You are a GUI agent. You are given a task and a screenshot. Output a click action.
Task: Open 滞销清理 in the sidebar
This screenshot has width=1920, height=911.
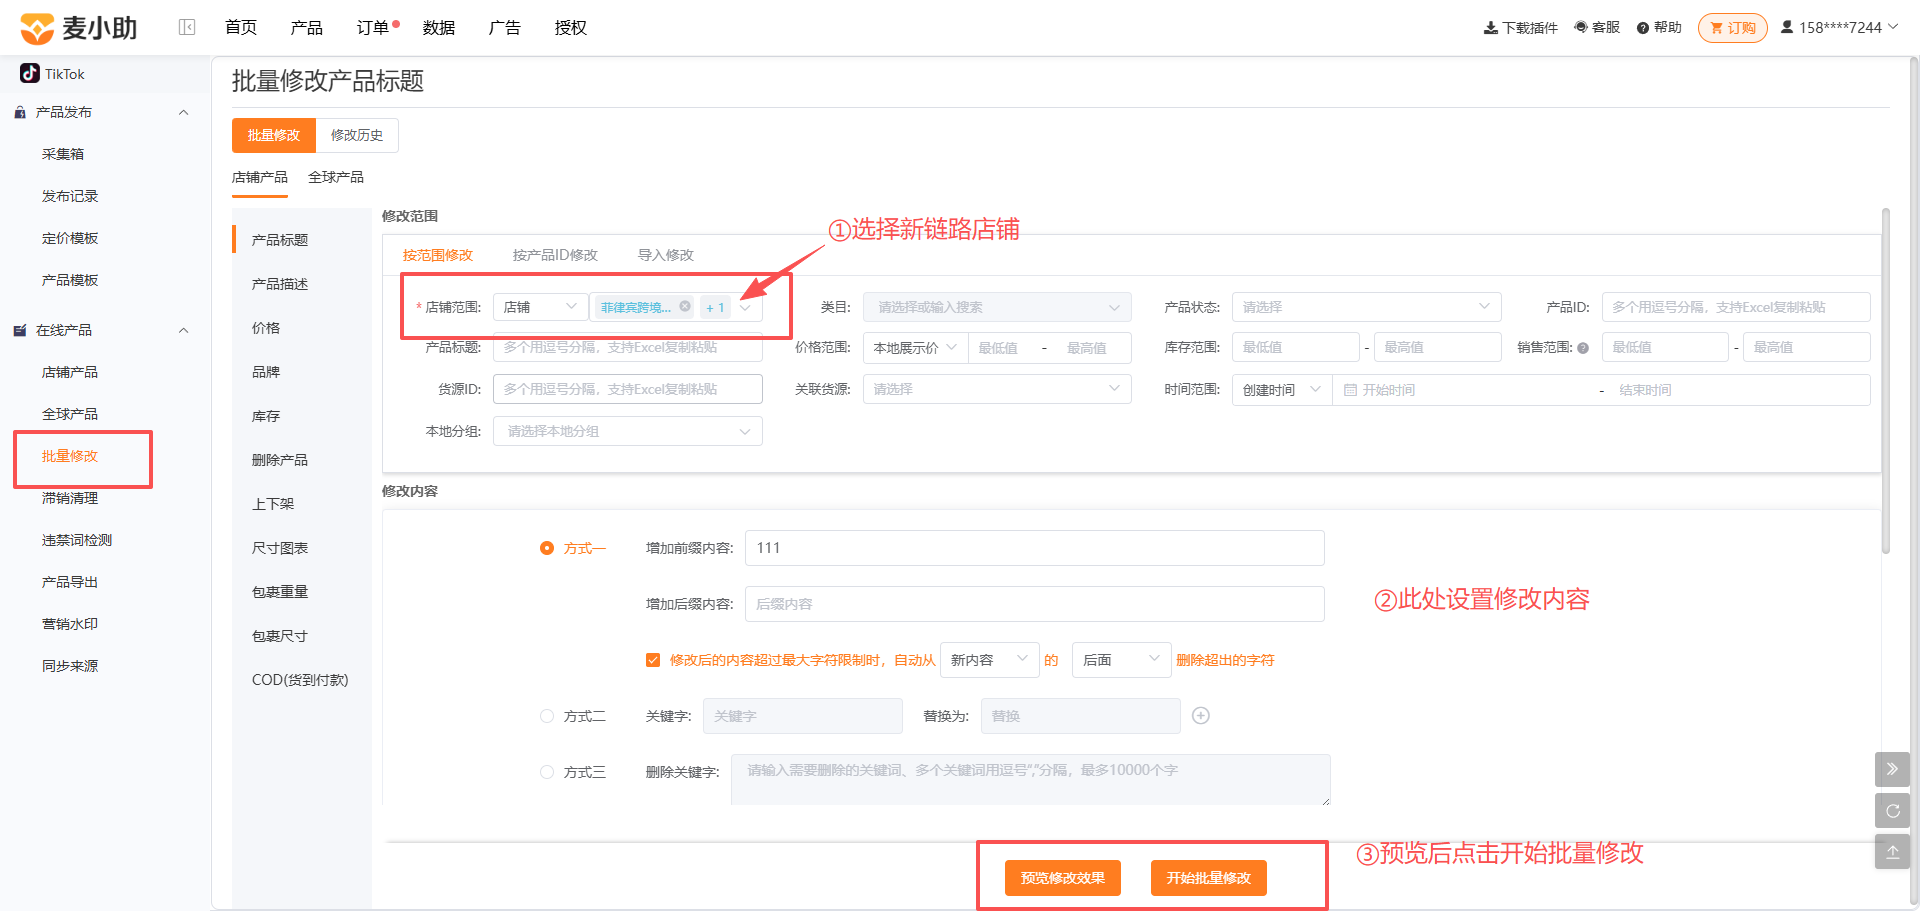pyautogui.click(x=70, y=498)
